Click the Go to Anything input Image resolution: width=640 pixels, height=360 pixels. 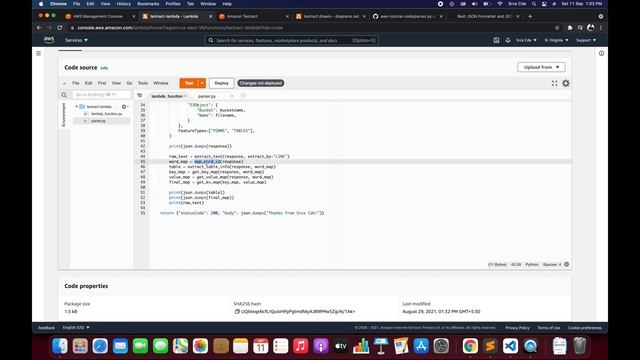click(x=101, y=95)
